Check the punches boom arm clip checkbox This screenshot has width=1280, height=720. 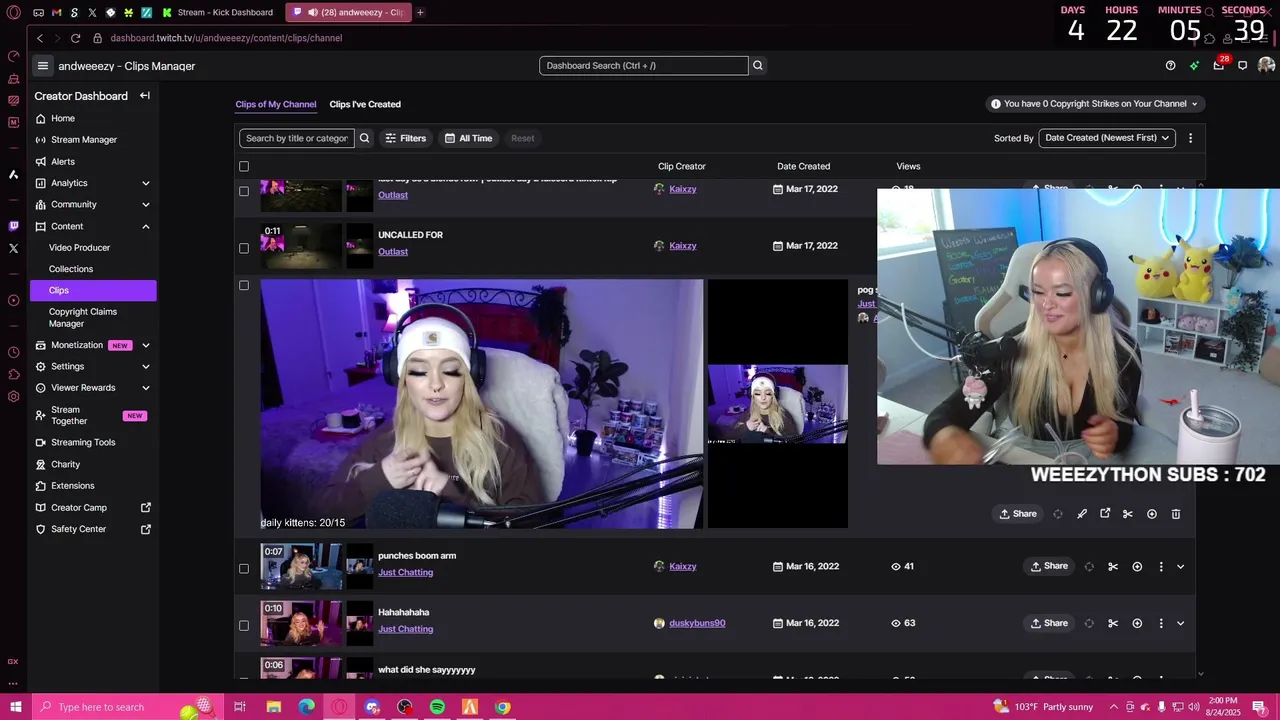coord(244,568)
